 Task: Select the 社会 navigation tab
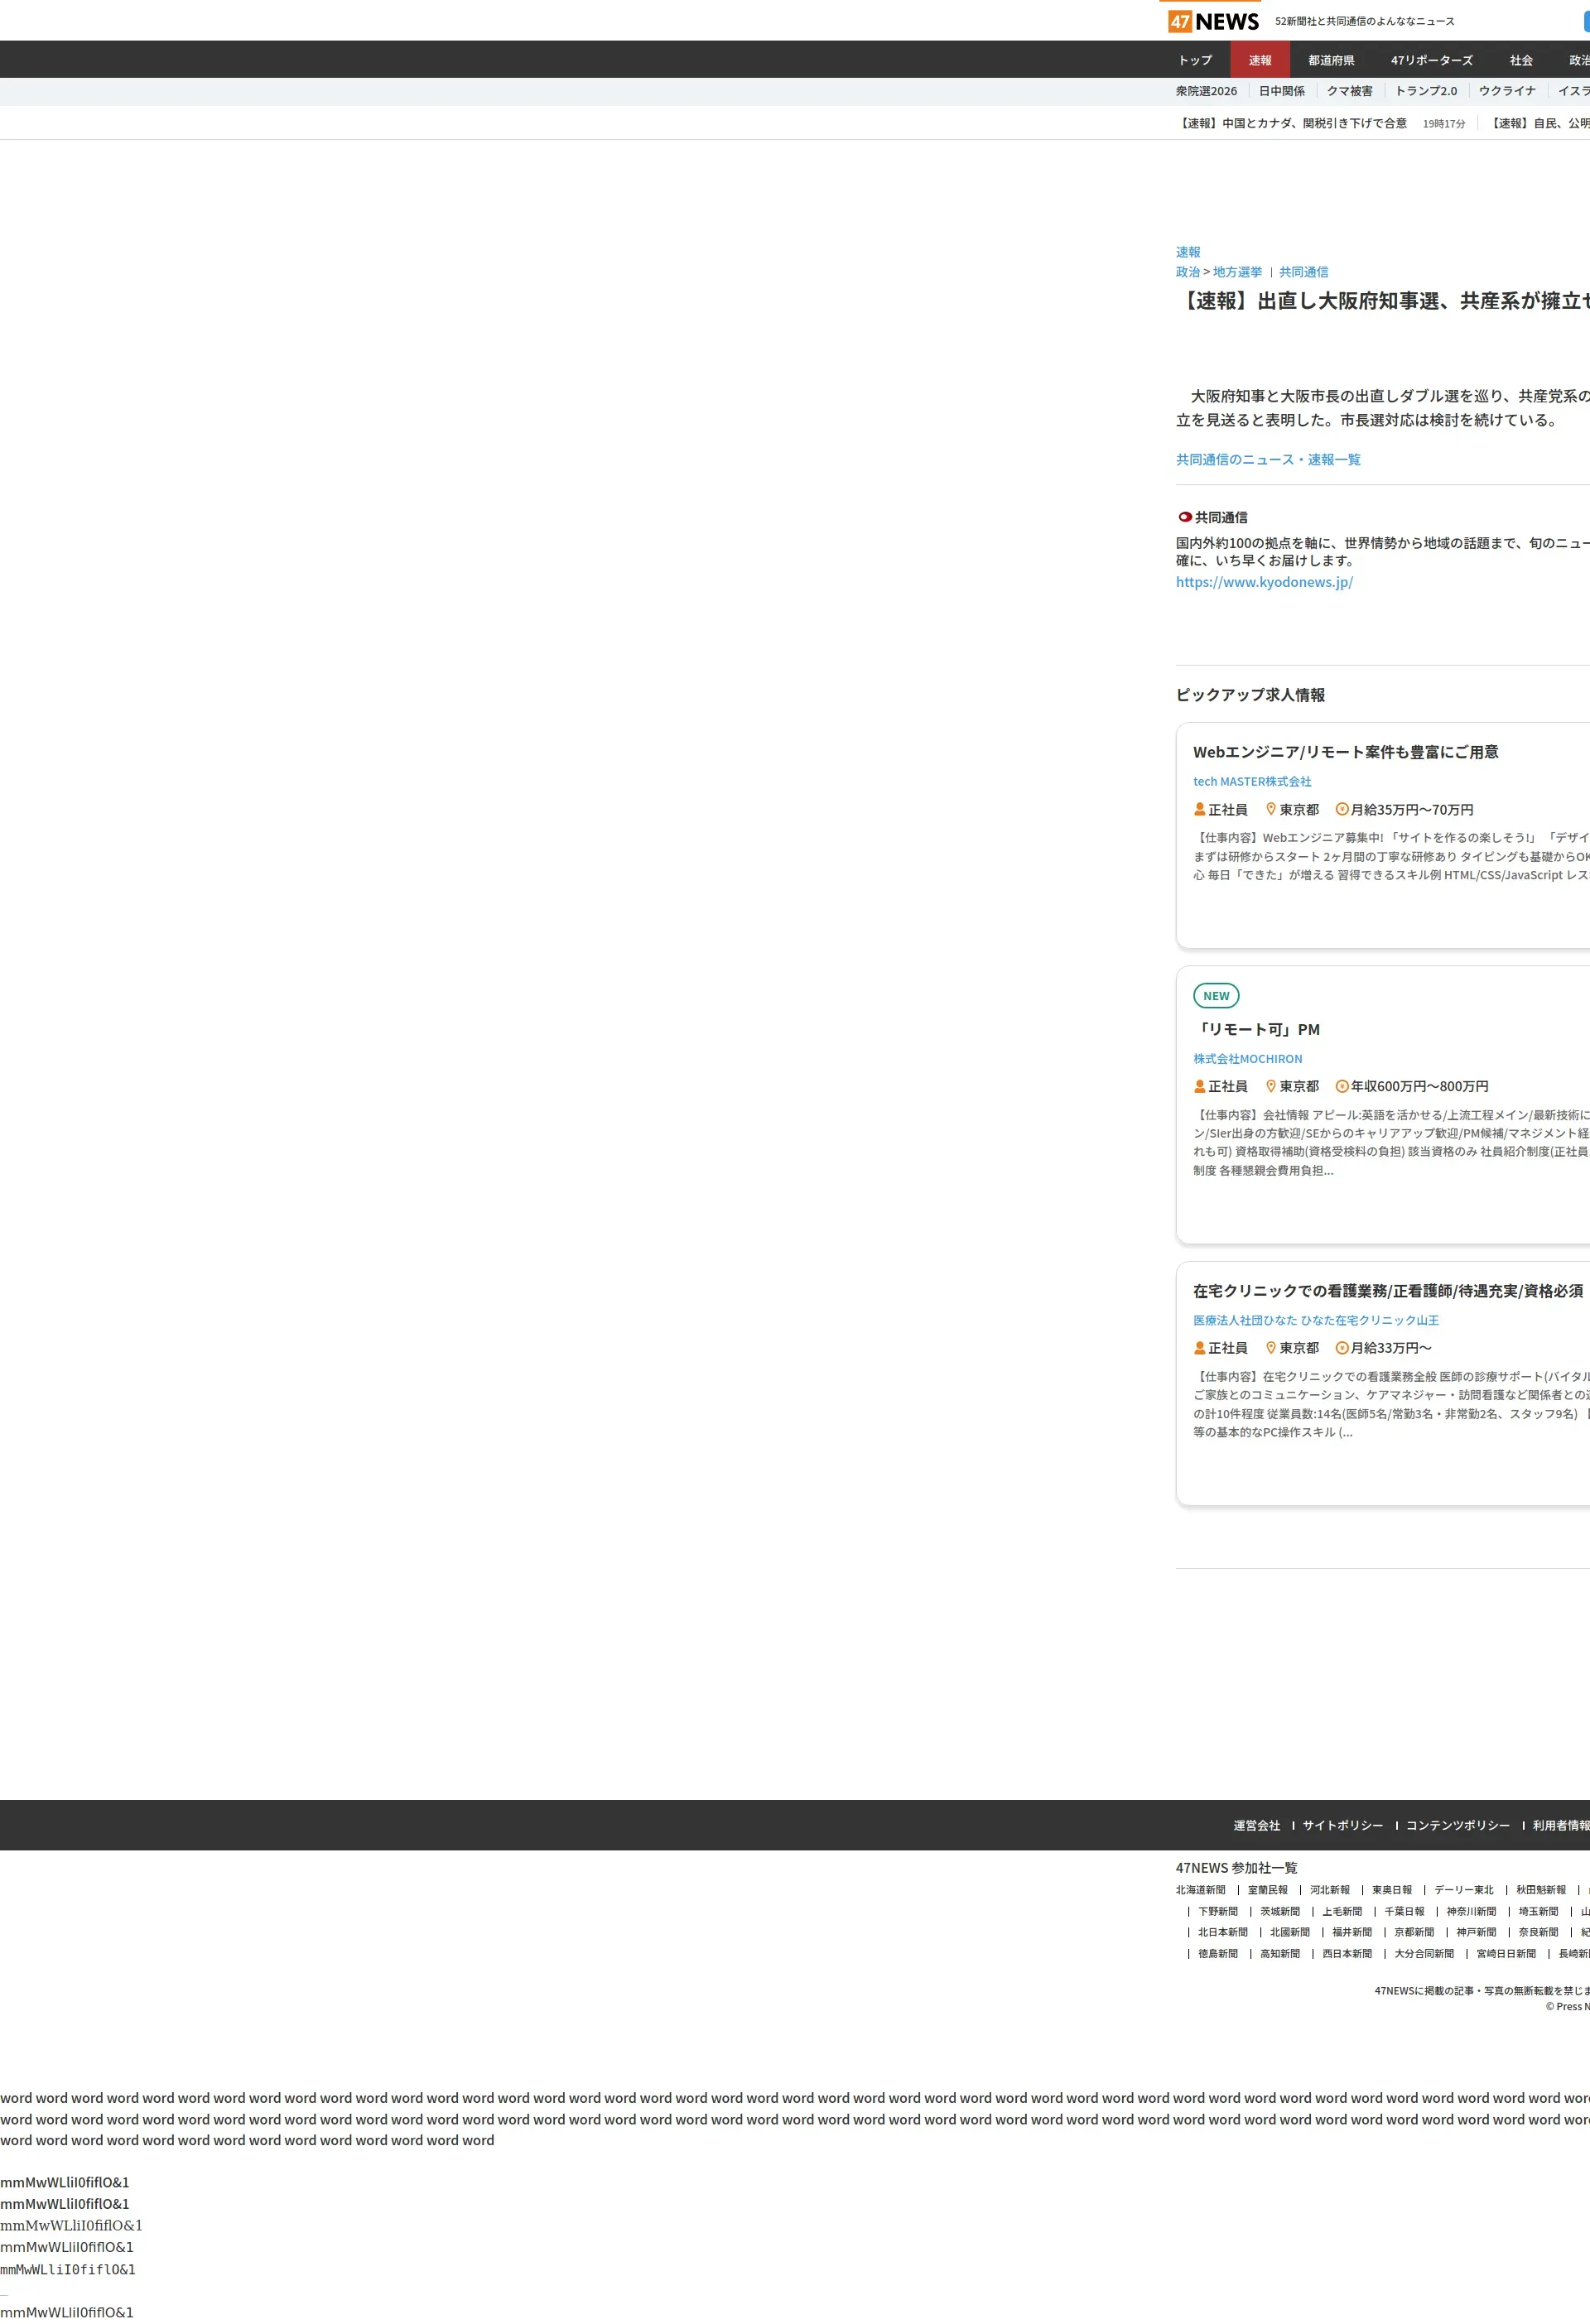tap(1521, 60)
